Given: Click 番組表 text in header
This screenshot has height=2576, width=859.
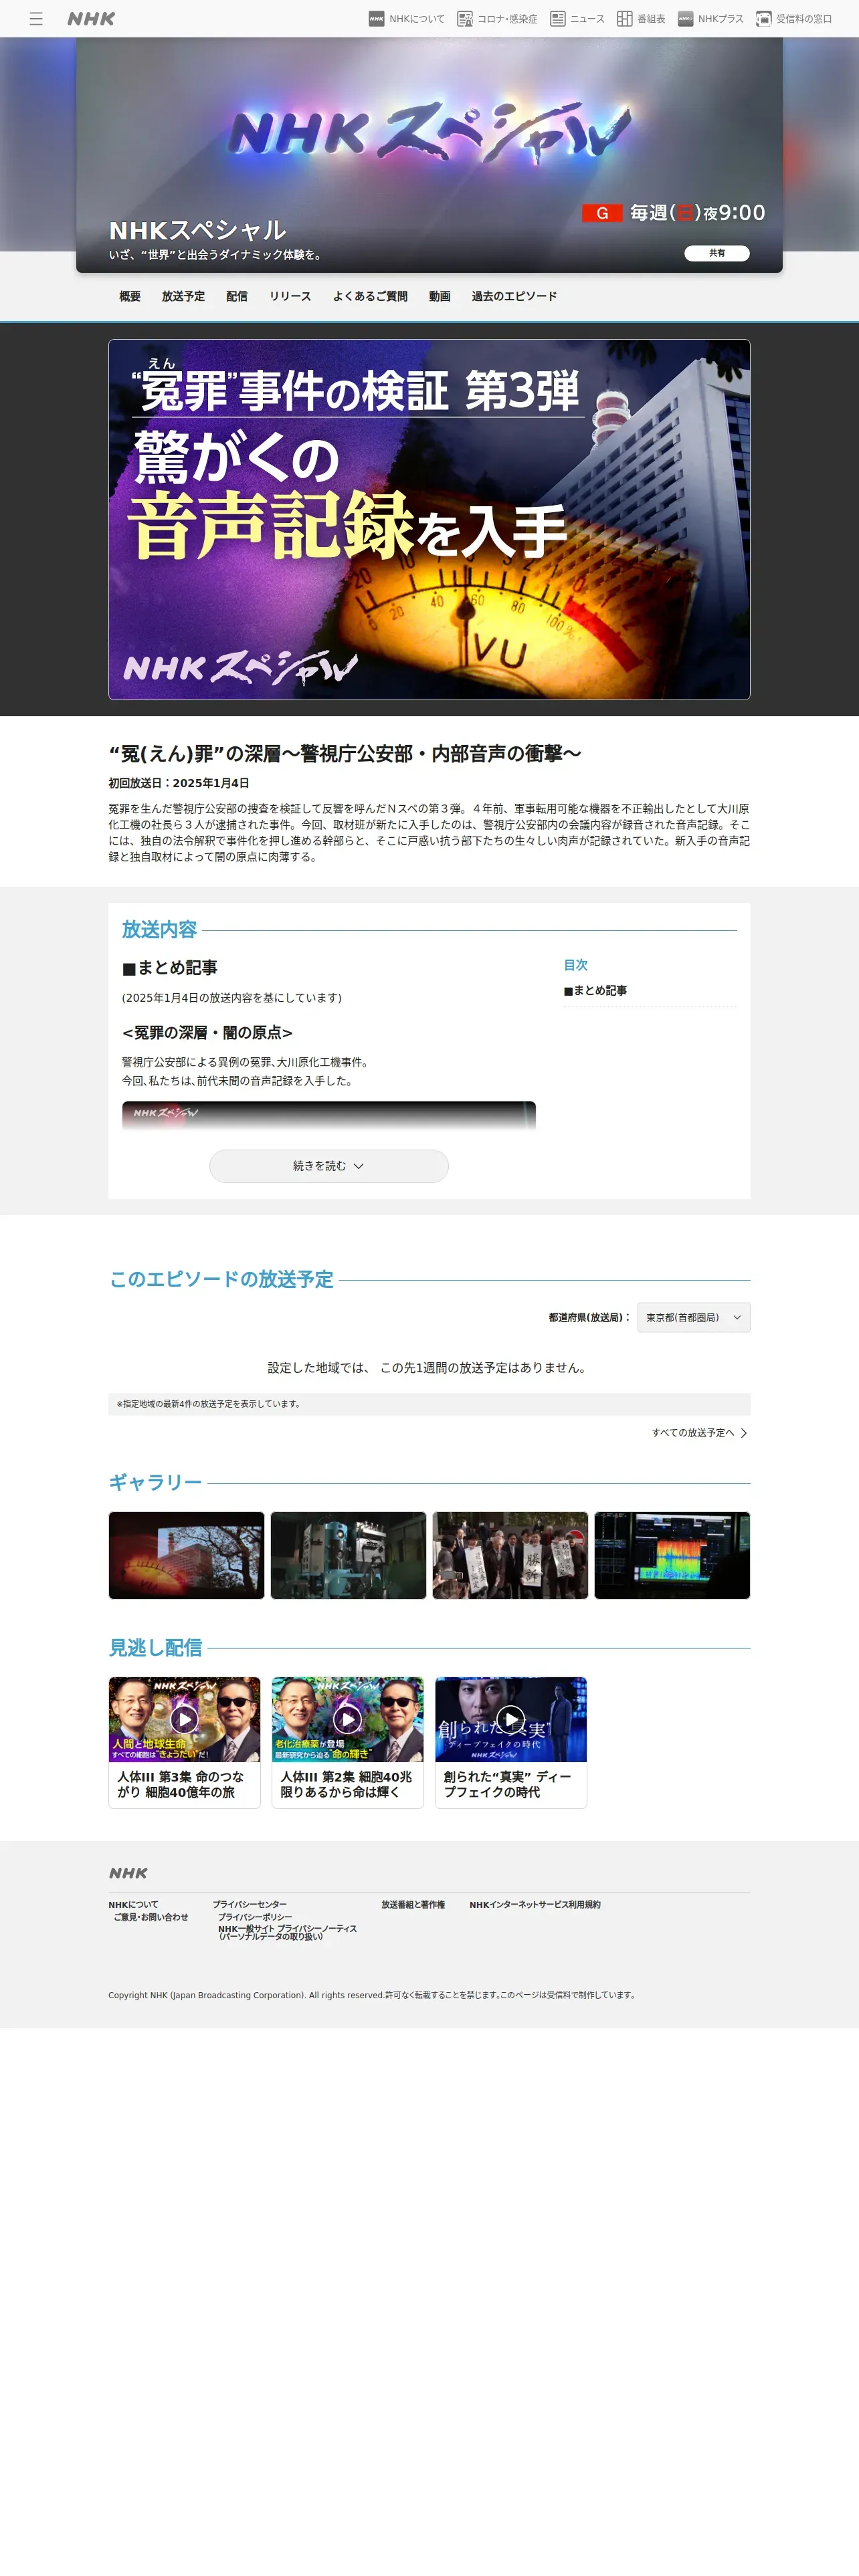Looking at the screenshot, I should click(651, 19).
